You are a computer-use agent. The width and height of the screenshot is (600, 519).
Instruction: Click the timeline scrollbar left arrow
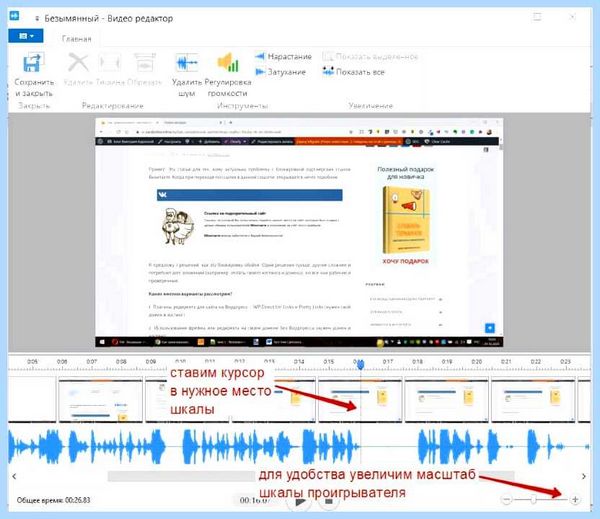[14, 477]
